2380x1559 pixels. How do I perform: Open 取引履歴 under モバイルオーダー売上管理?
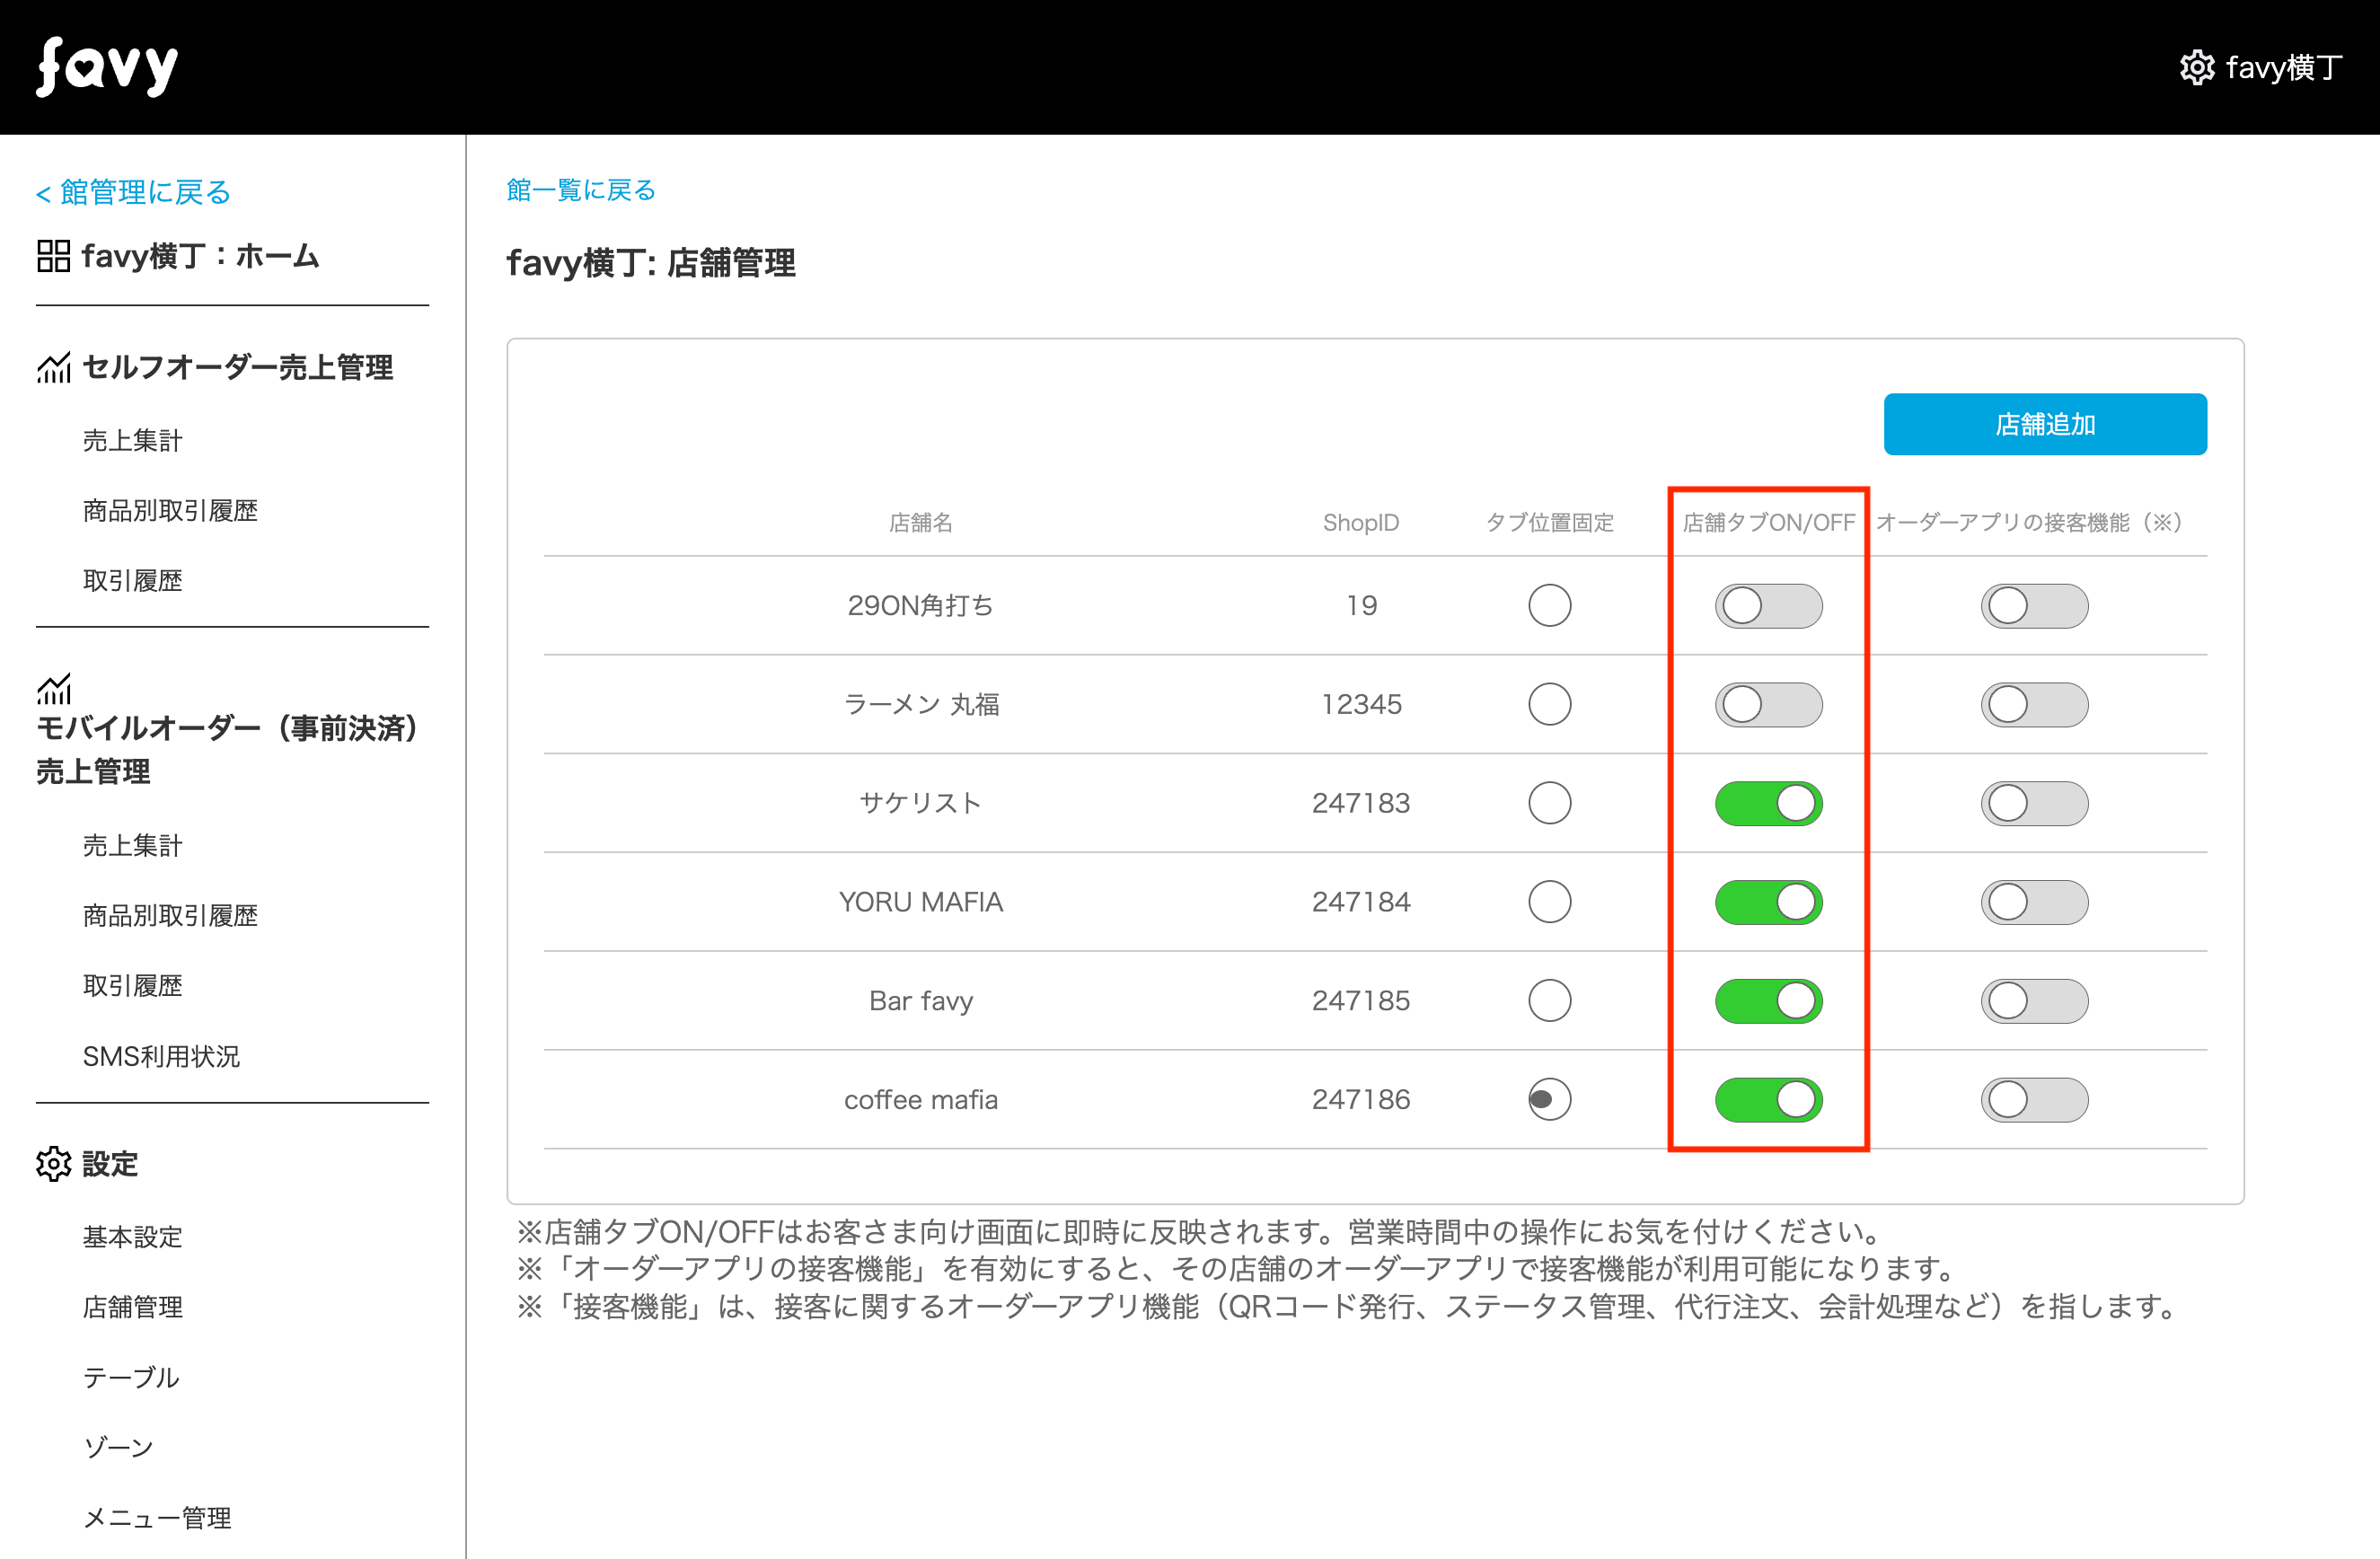pyautogui.click(x=133, y=986)
